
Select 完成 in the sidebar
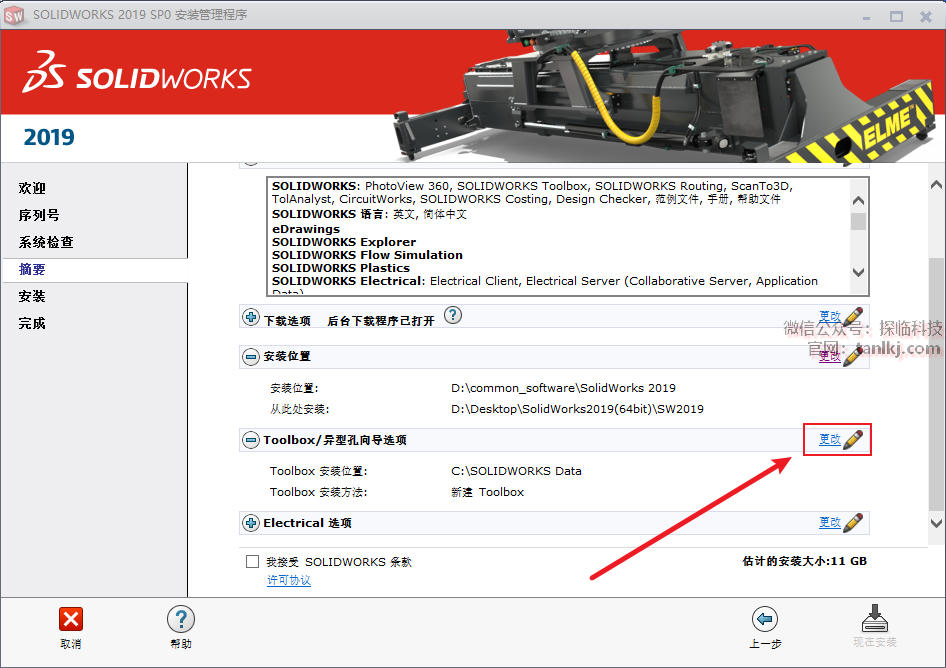(32, 323)
